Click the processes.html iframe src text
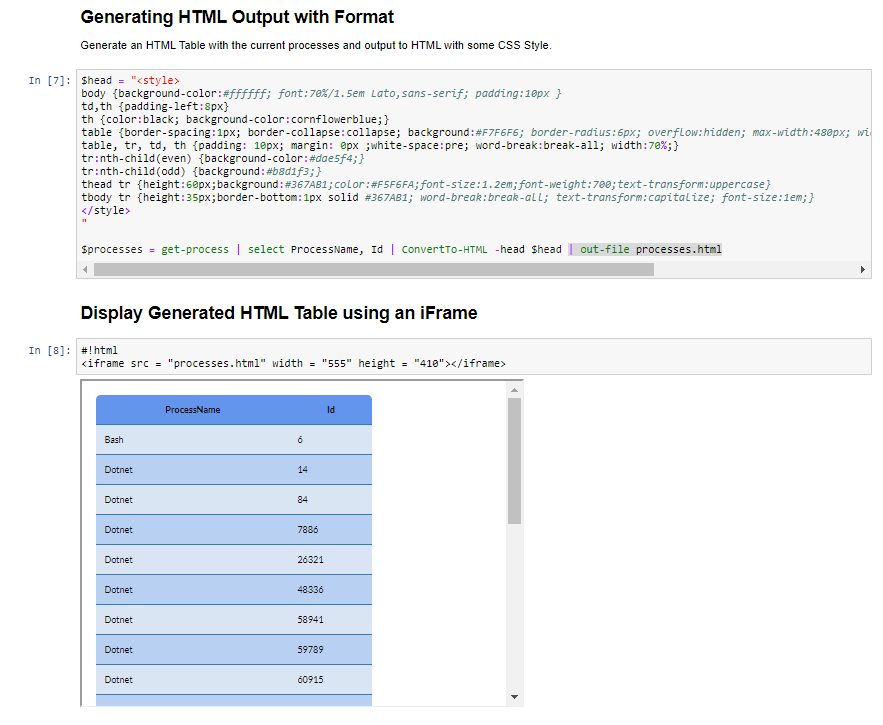 click(215, 363)
